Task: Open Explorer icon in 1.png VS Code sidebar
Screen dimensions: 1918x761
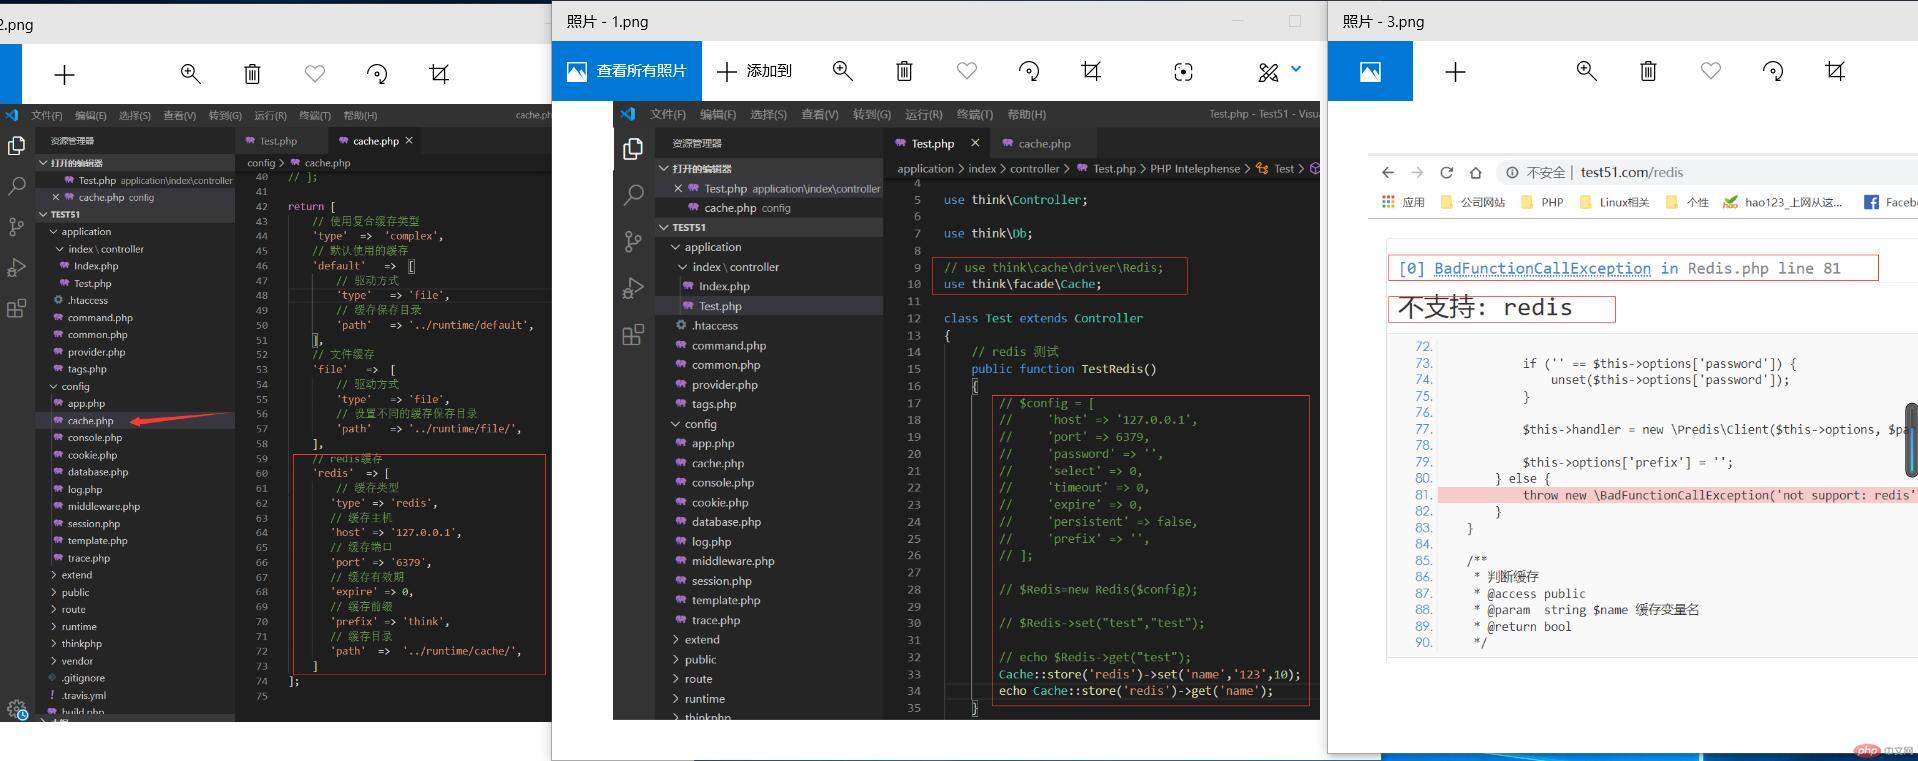Action: point(633,149)
